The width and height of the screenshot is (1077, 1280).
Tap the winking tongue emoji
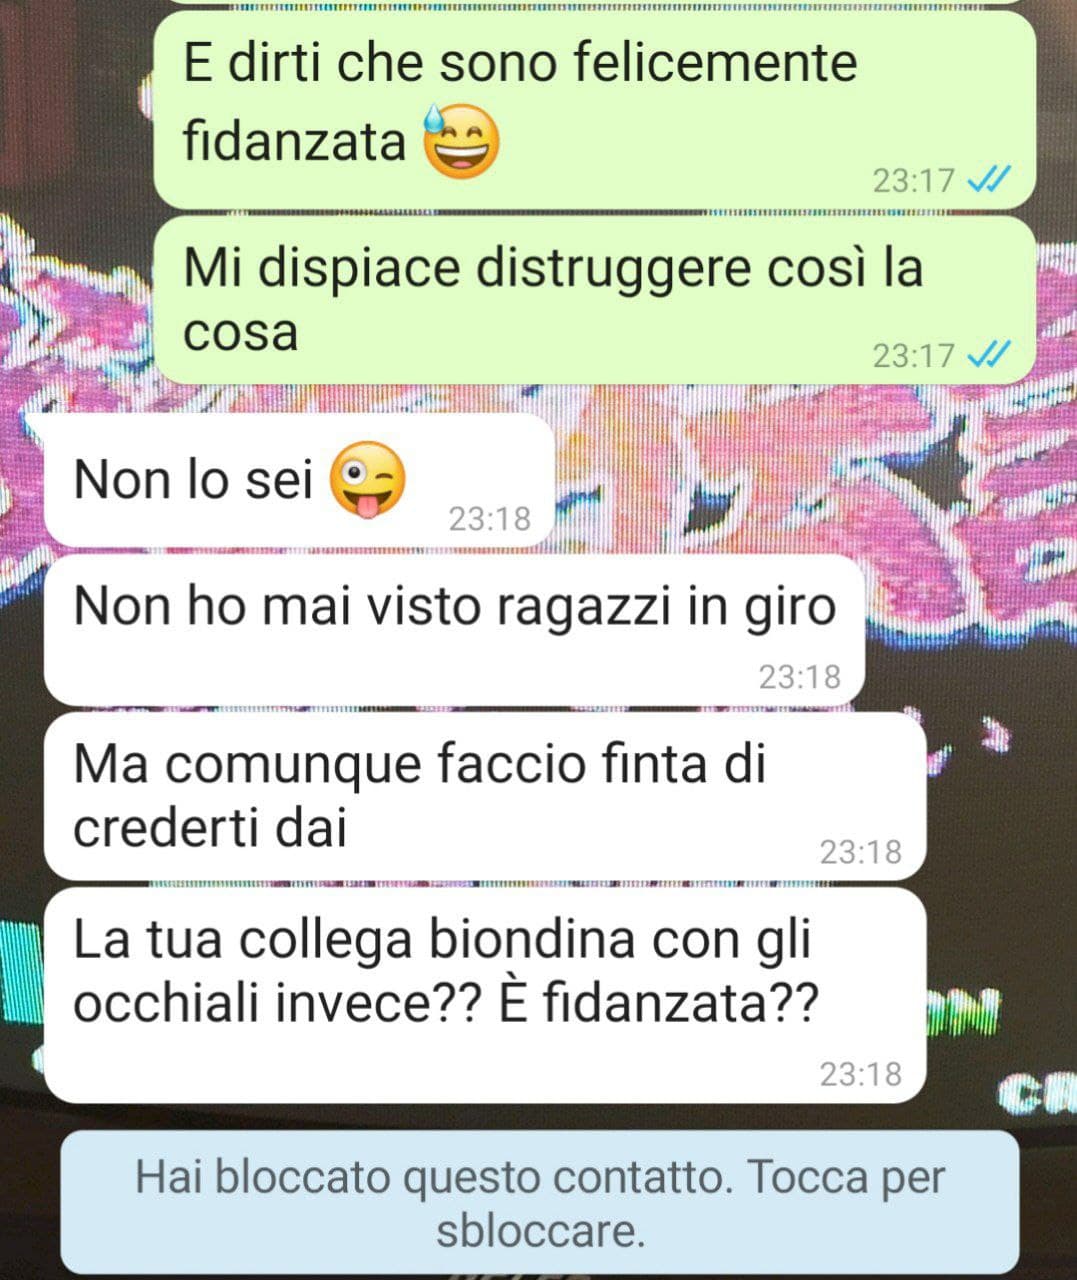pos(367,481)
